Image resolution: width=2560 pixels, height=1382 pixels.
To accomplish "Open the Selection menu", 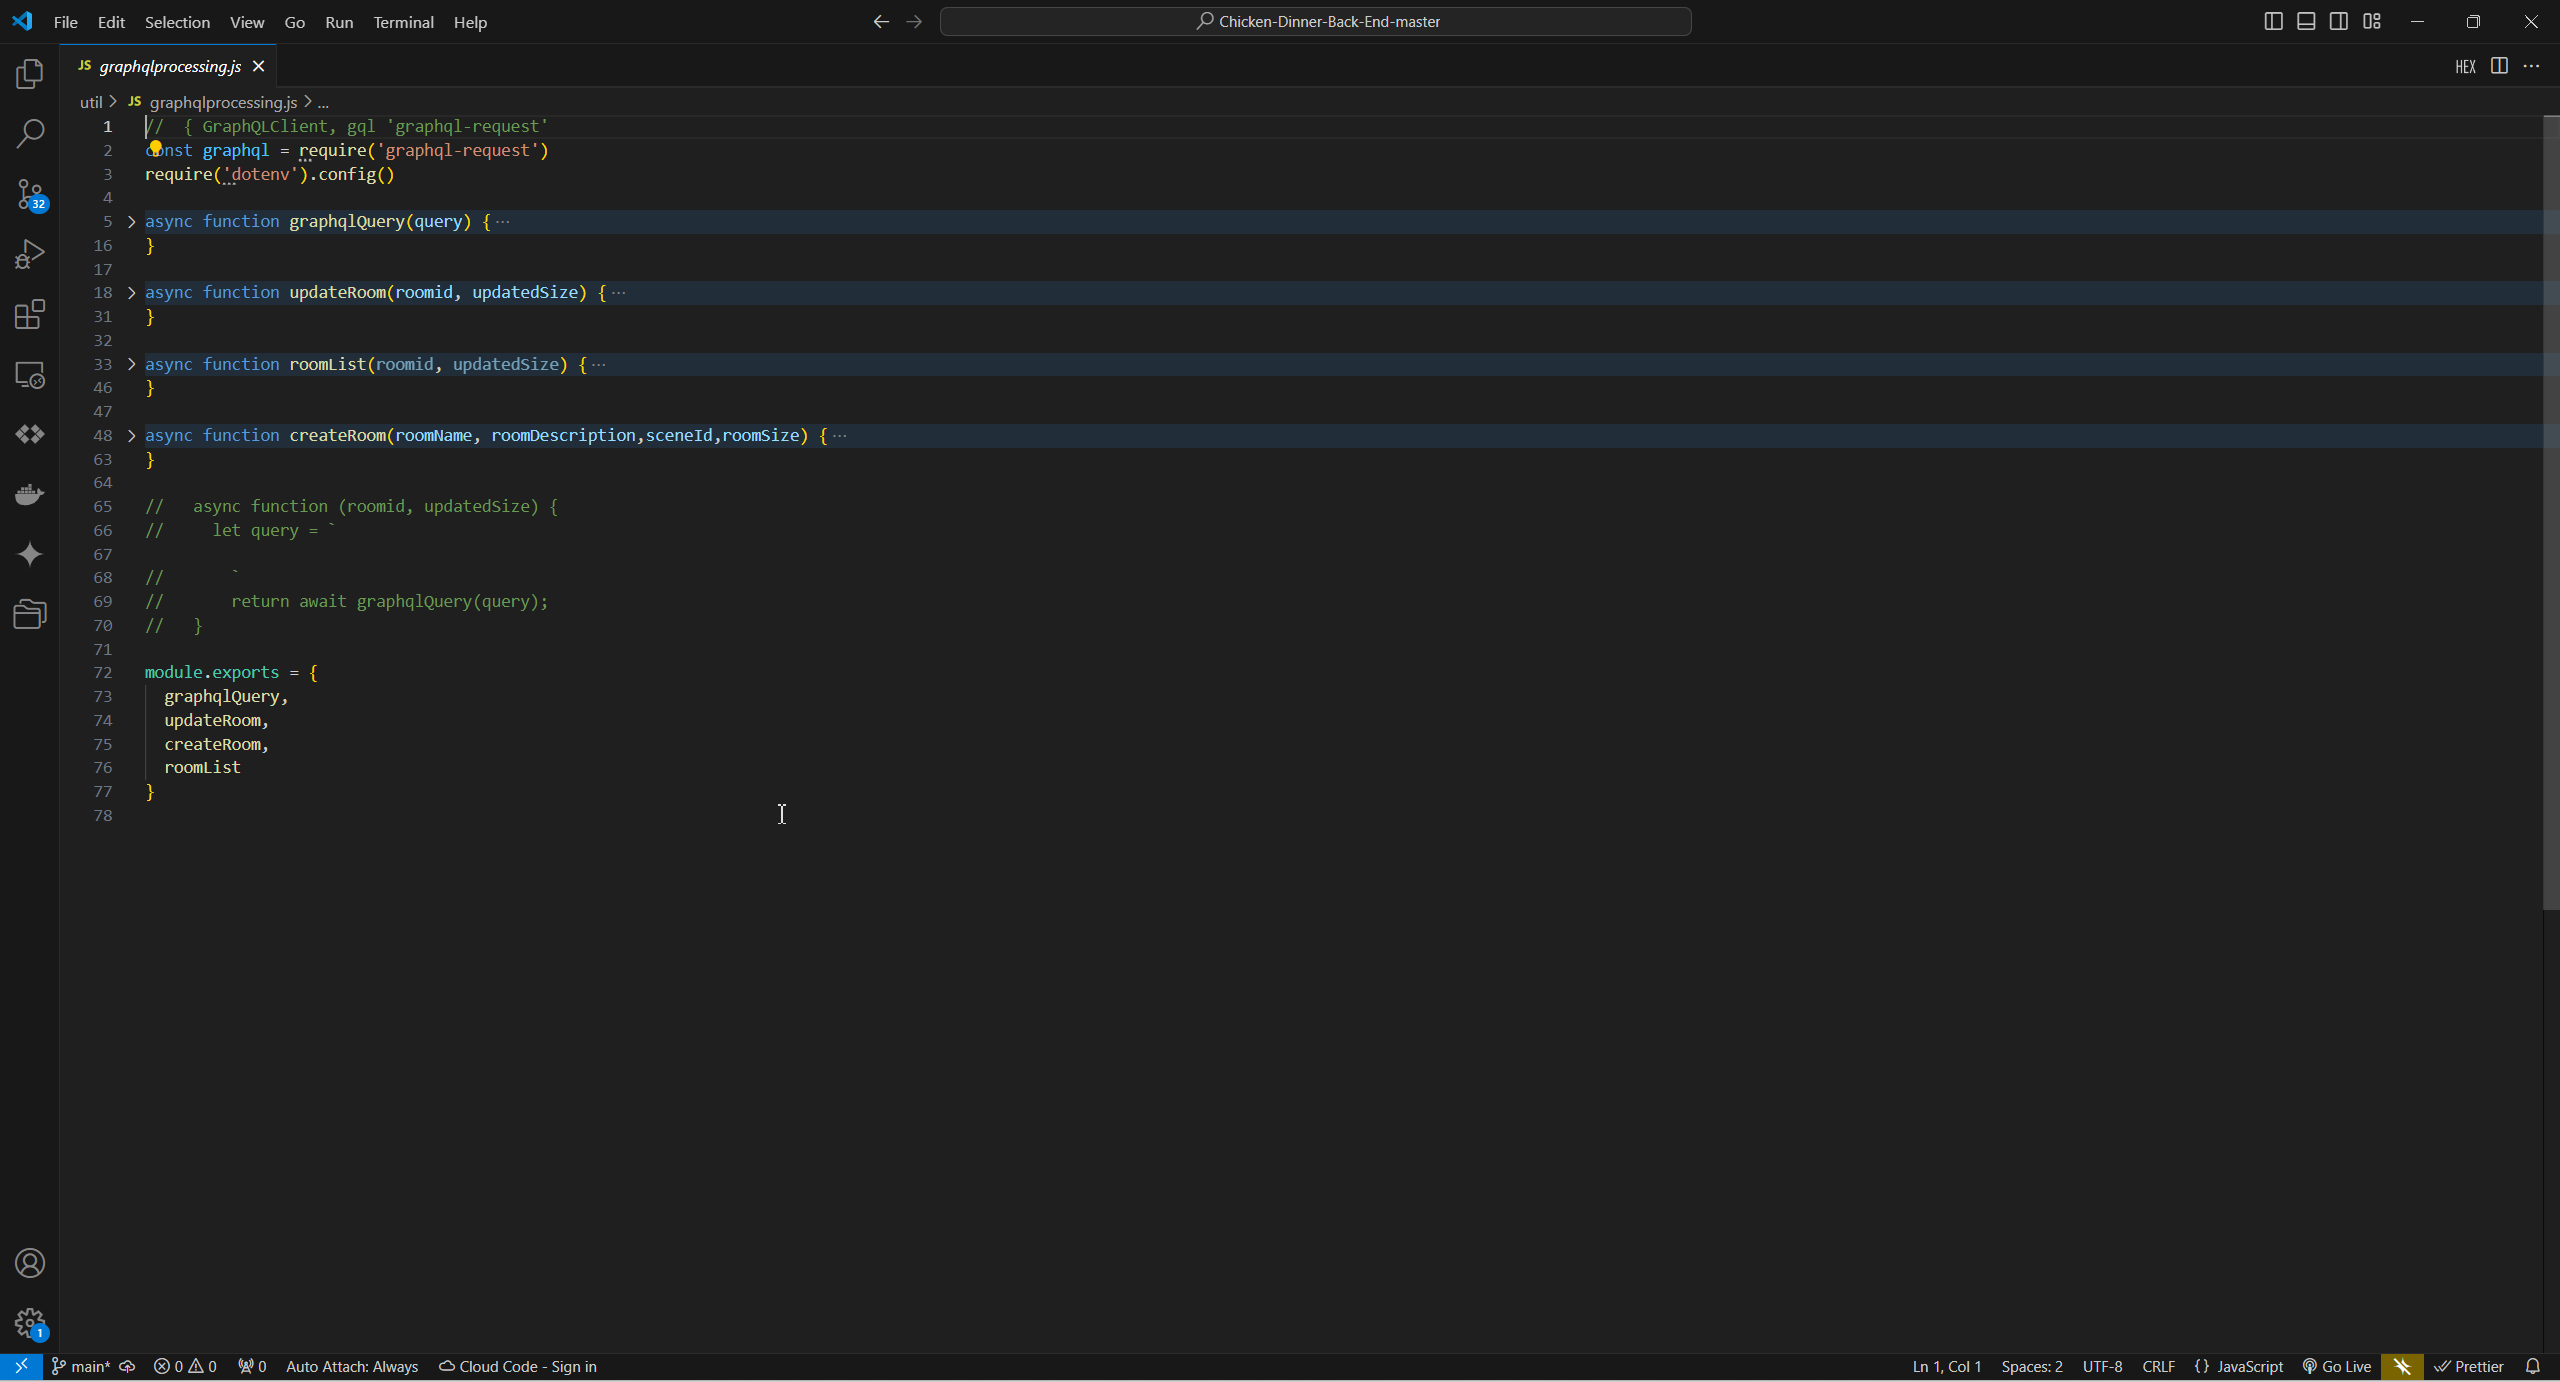I will [x=177, y=22].
